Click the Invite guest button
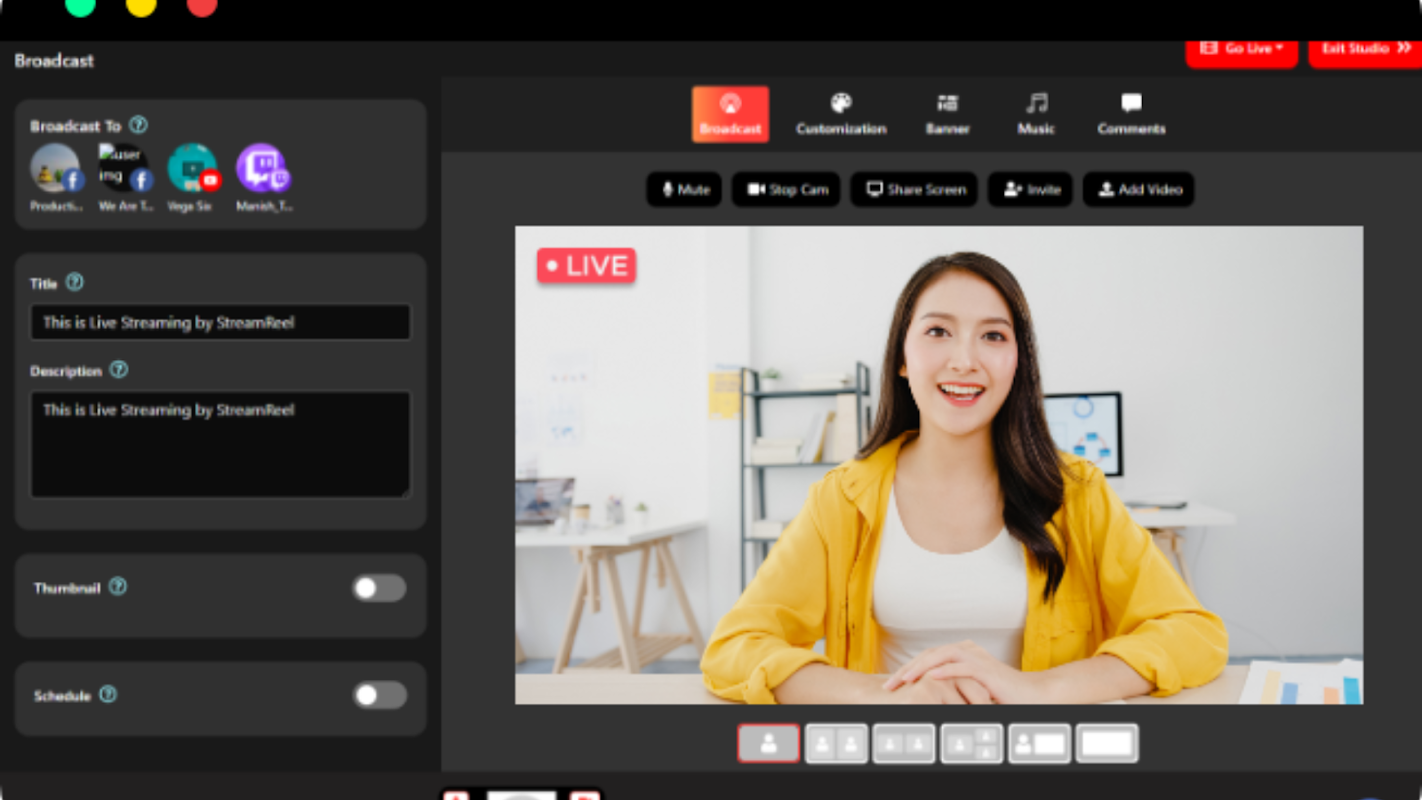1422x800 pixels. tap(1030, 189)
